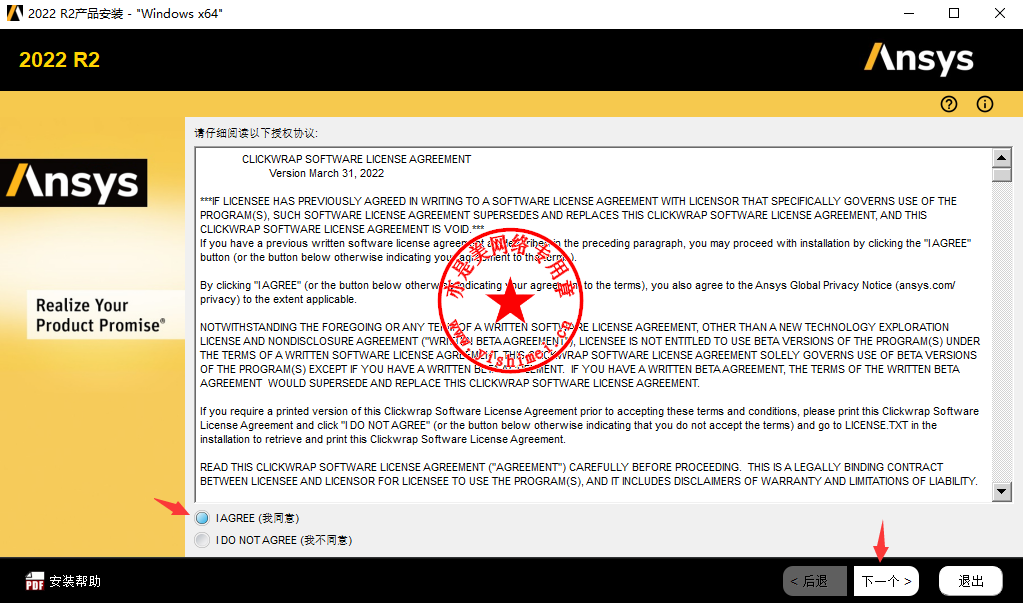1023x603 pixels.
Task: Open the PDF install help icon
Action: tap(35, 581)
